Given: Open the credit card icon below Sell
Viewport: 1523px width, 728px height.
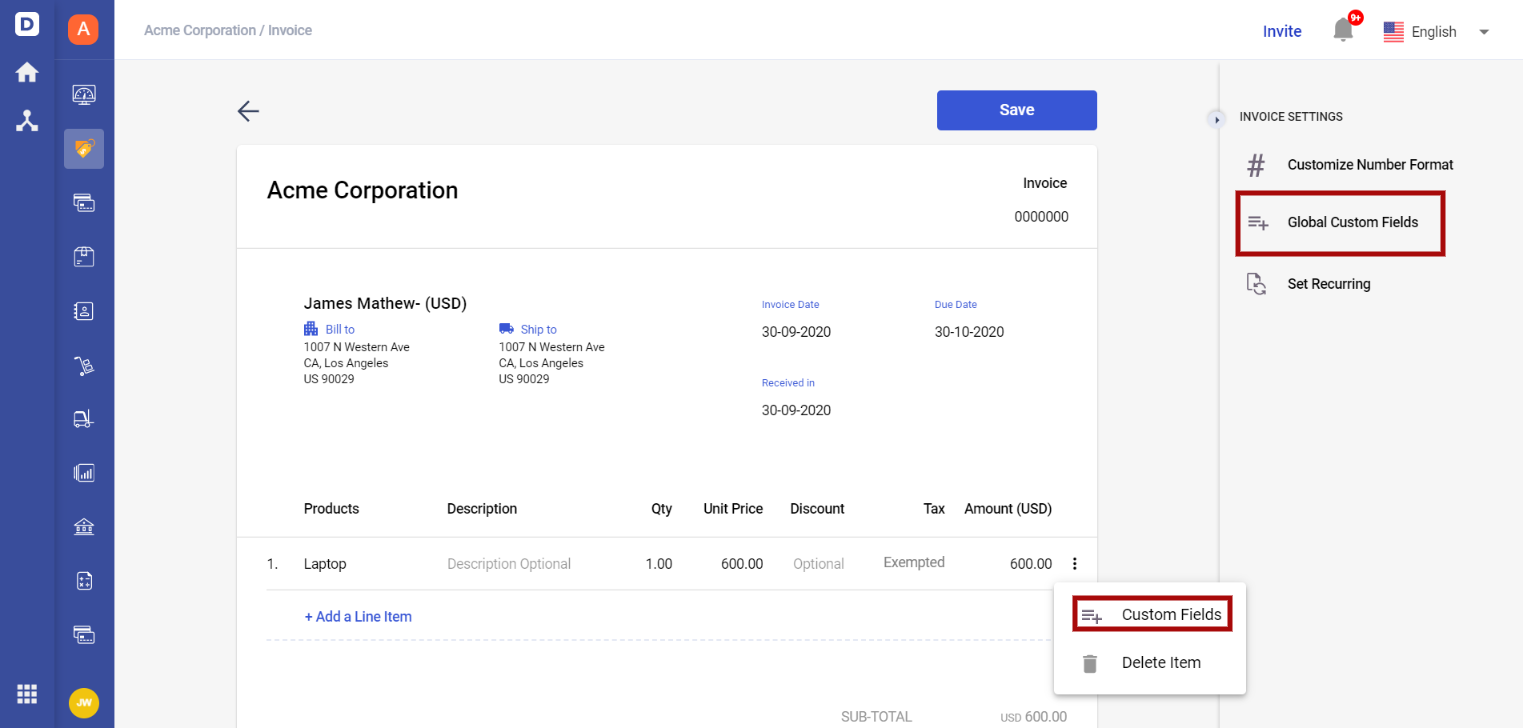Looking at the screenshot, I should (x=84, y=203).
